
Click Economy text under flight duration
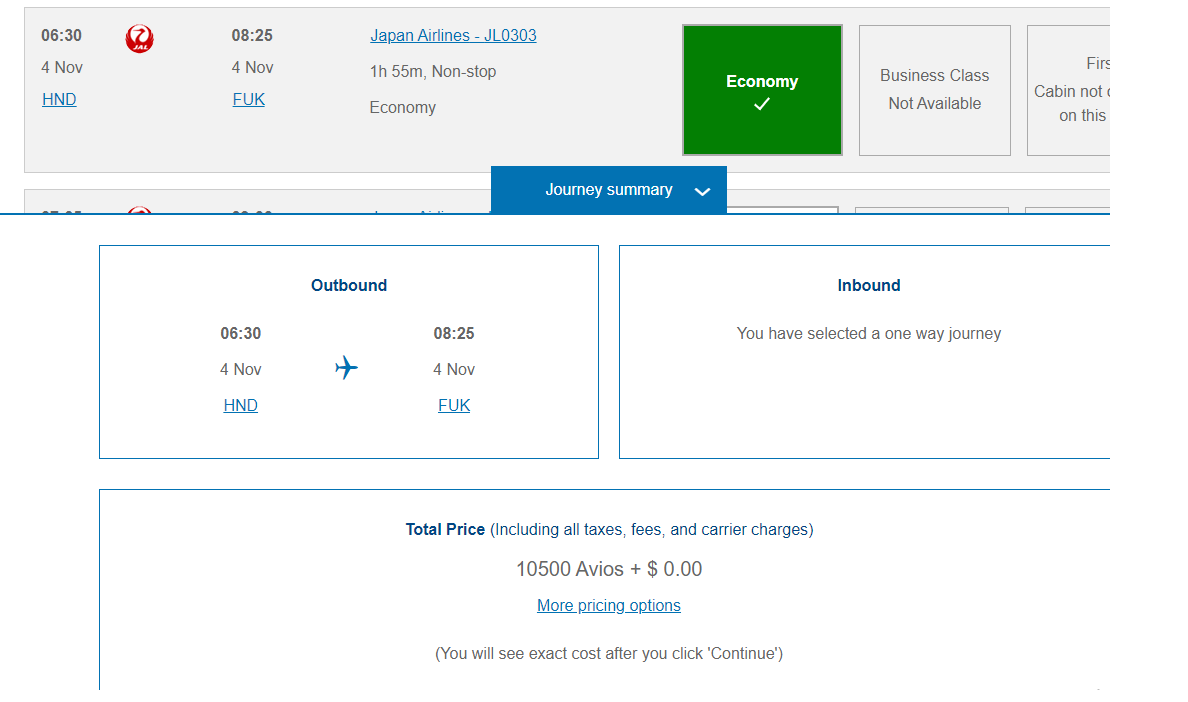[x=402, y=108]
